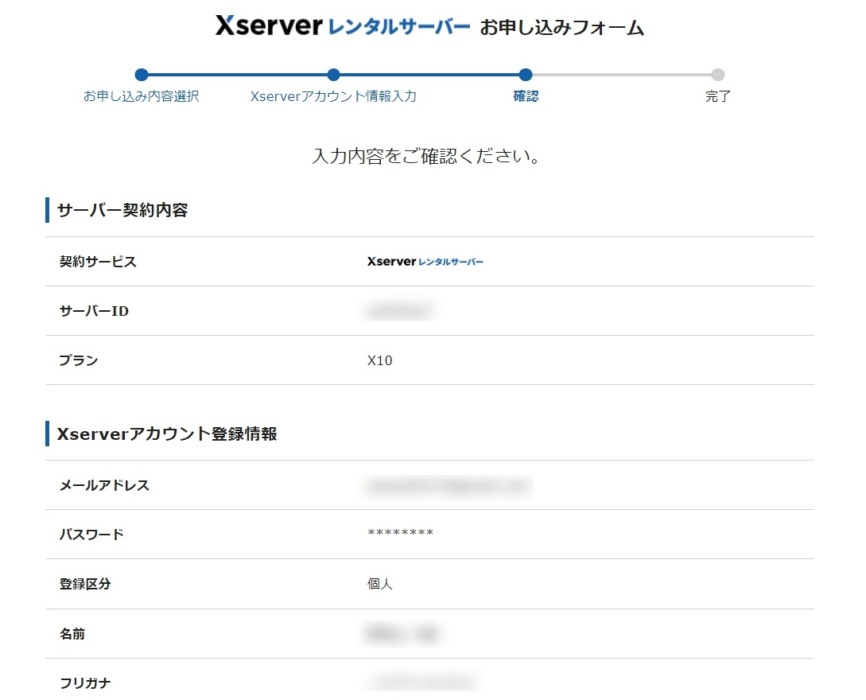
Task: Click the 確認 step dot
Action: [526, 75]
